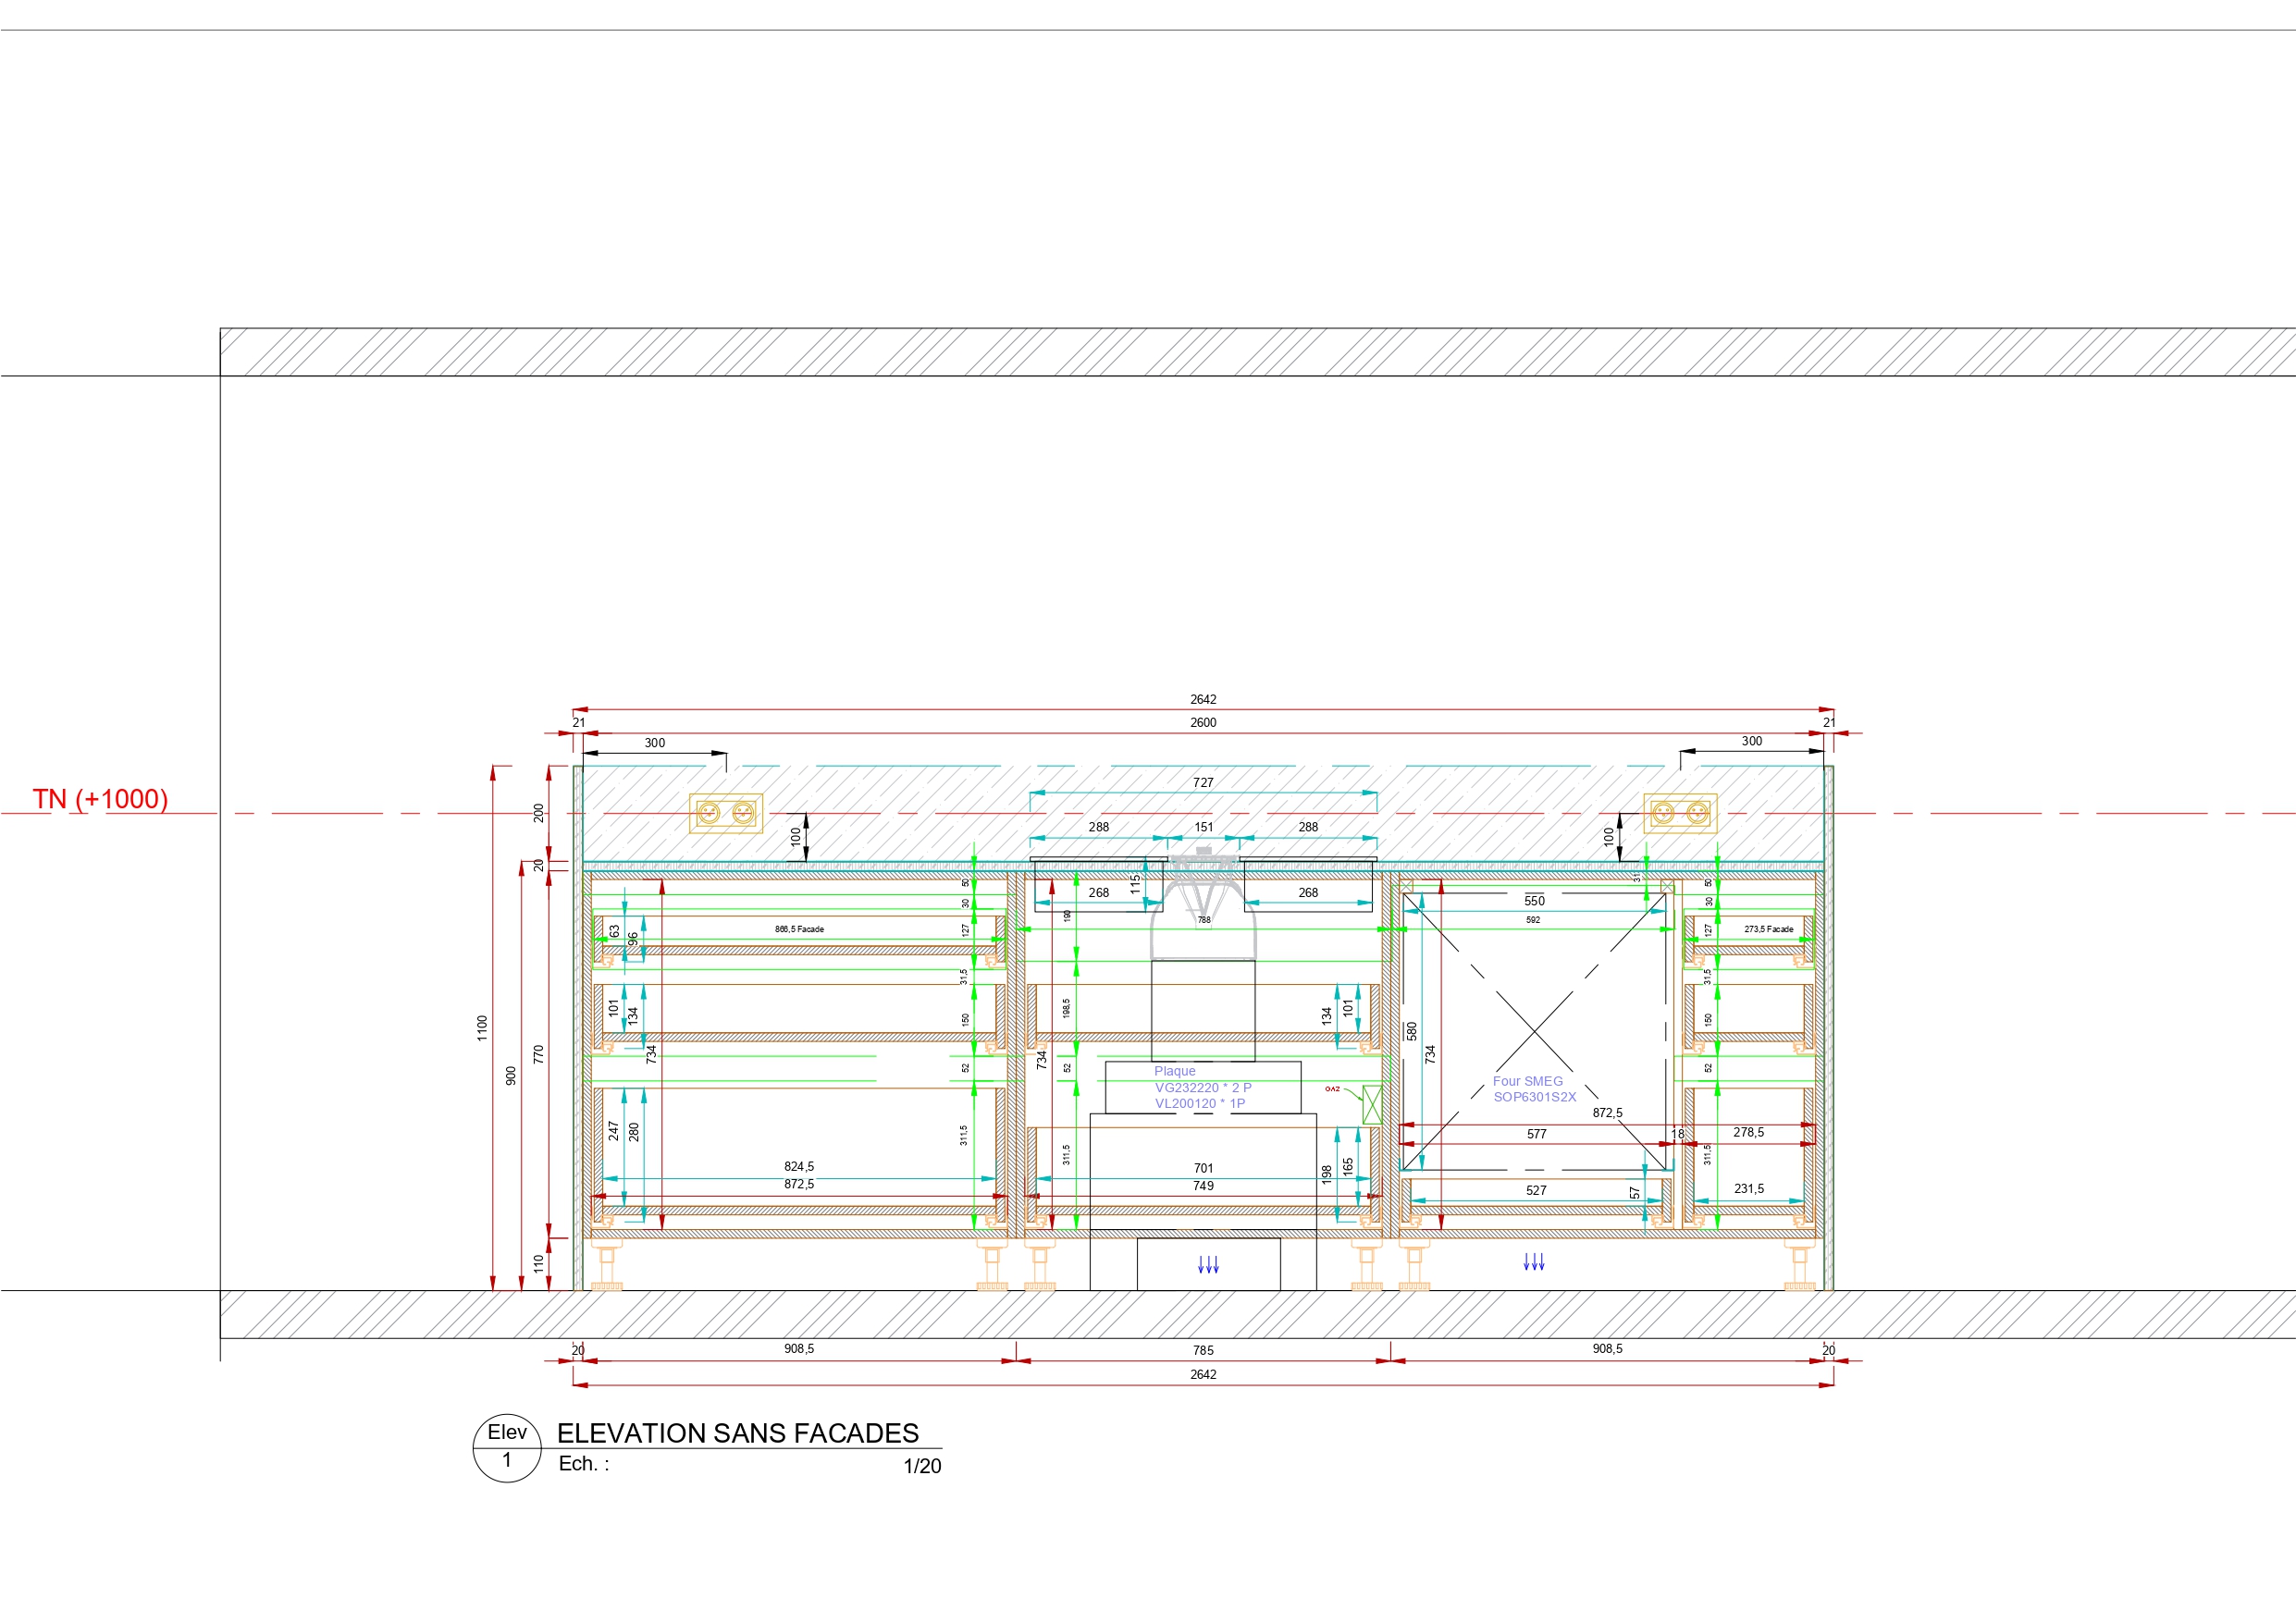Select the TN (+1000) level label
The width and height of the screenshot is (2296, 1623).
point(100,799)
